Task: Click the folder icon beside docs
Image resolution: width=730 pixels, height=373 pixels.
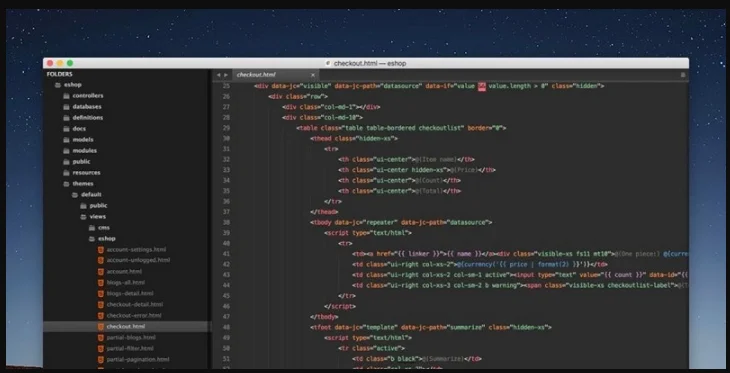Action: coord(66,129)
